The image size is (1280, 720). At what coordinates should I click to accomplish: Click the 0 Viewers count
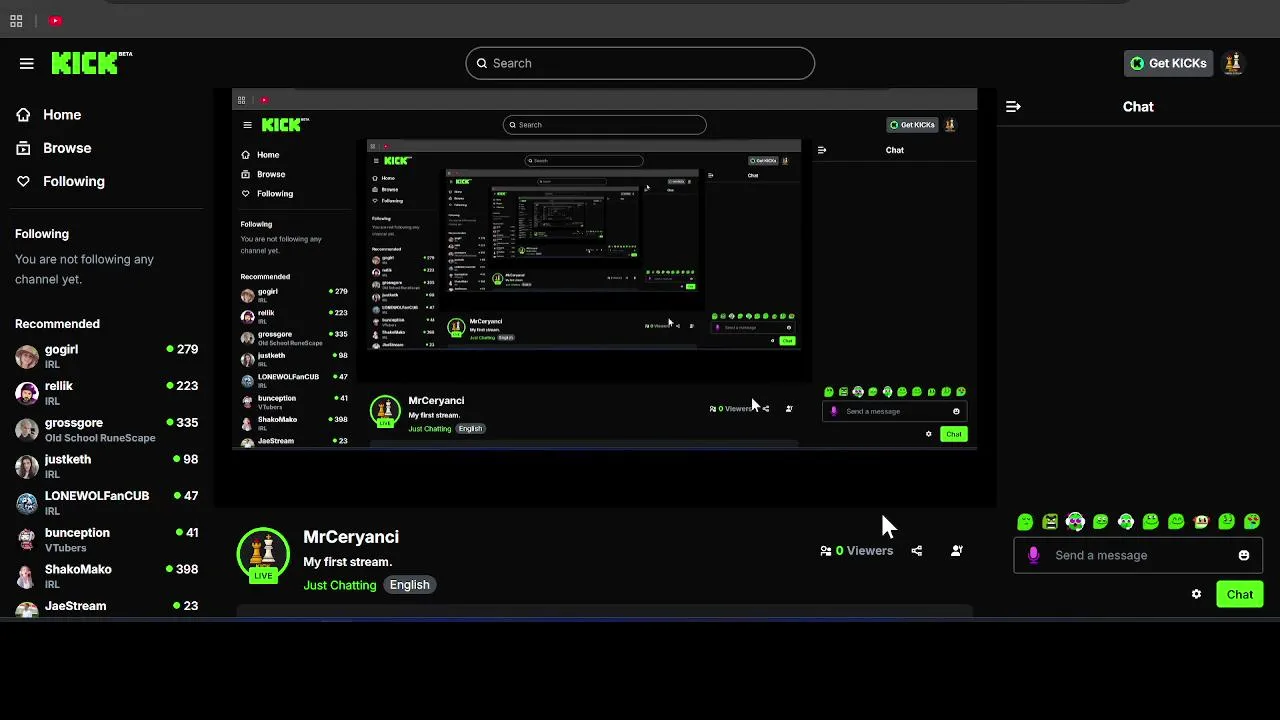[857, 551]
